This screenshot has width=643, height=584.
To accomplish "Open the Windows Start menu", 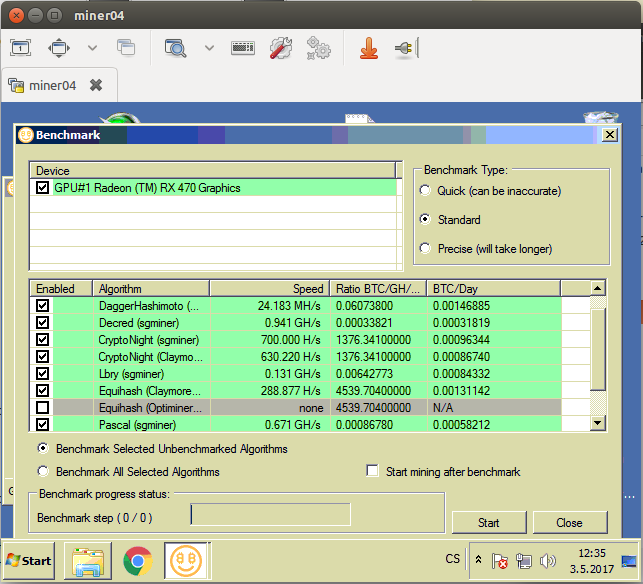I will [29, 561].
